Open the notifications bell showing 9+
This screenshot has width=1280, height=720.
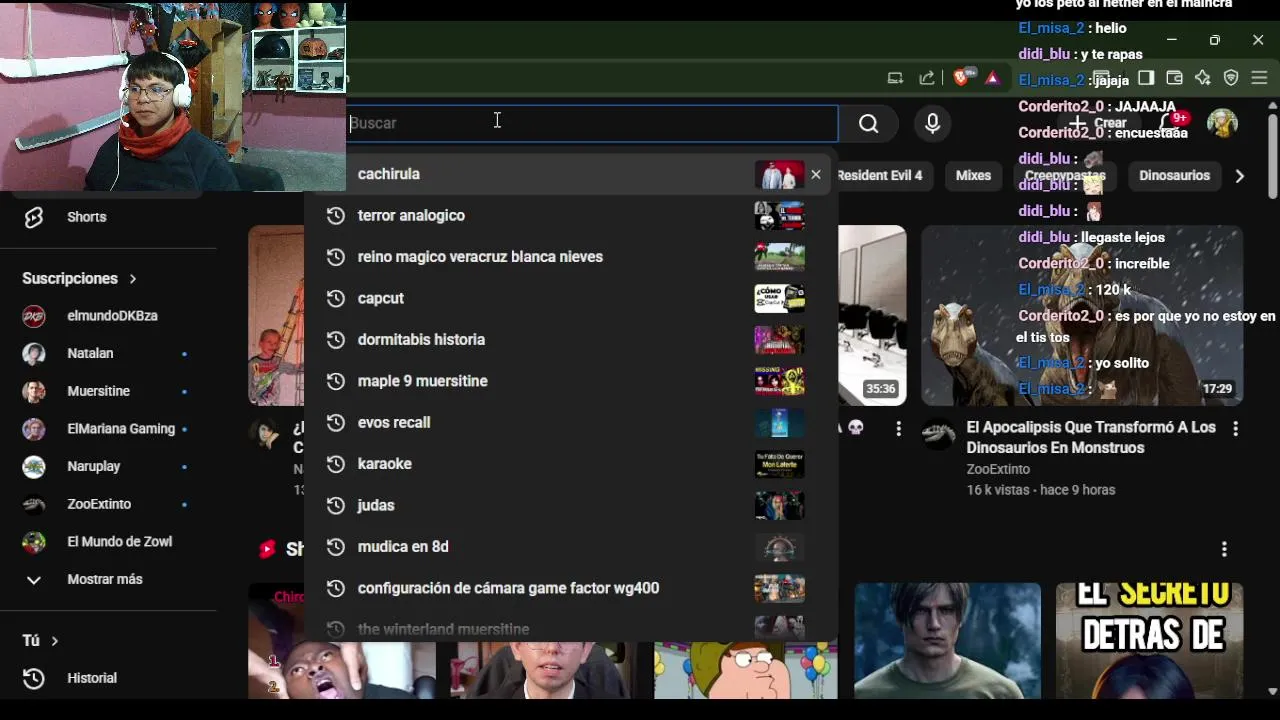click(1170, 123)
